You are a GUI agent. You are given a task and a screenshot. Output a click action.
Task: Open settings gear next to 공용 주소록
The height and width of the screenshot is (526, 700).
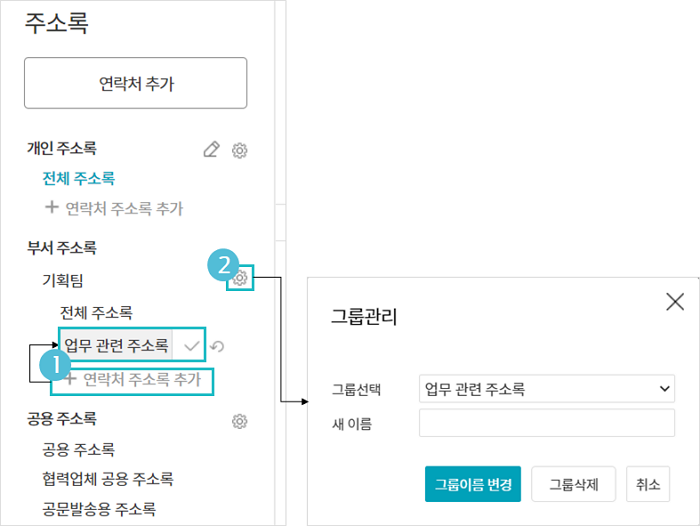coord(240,421)
